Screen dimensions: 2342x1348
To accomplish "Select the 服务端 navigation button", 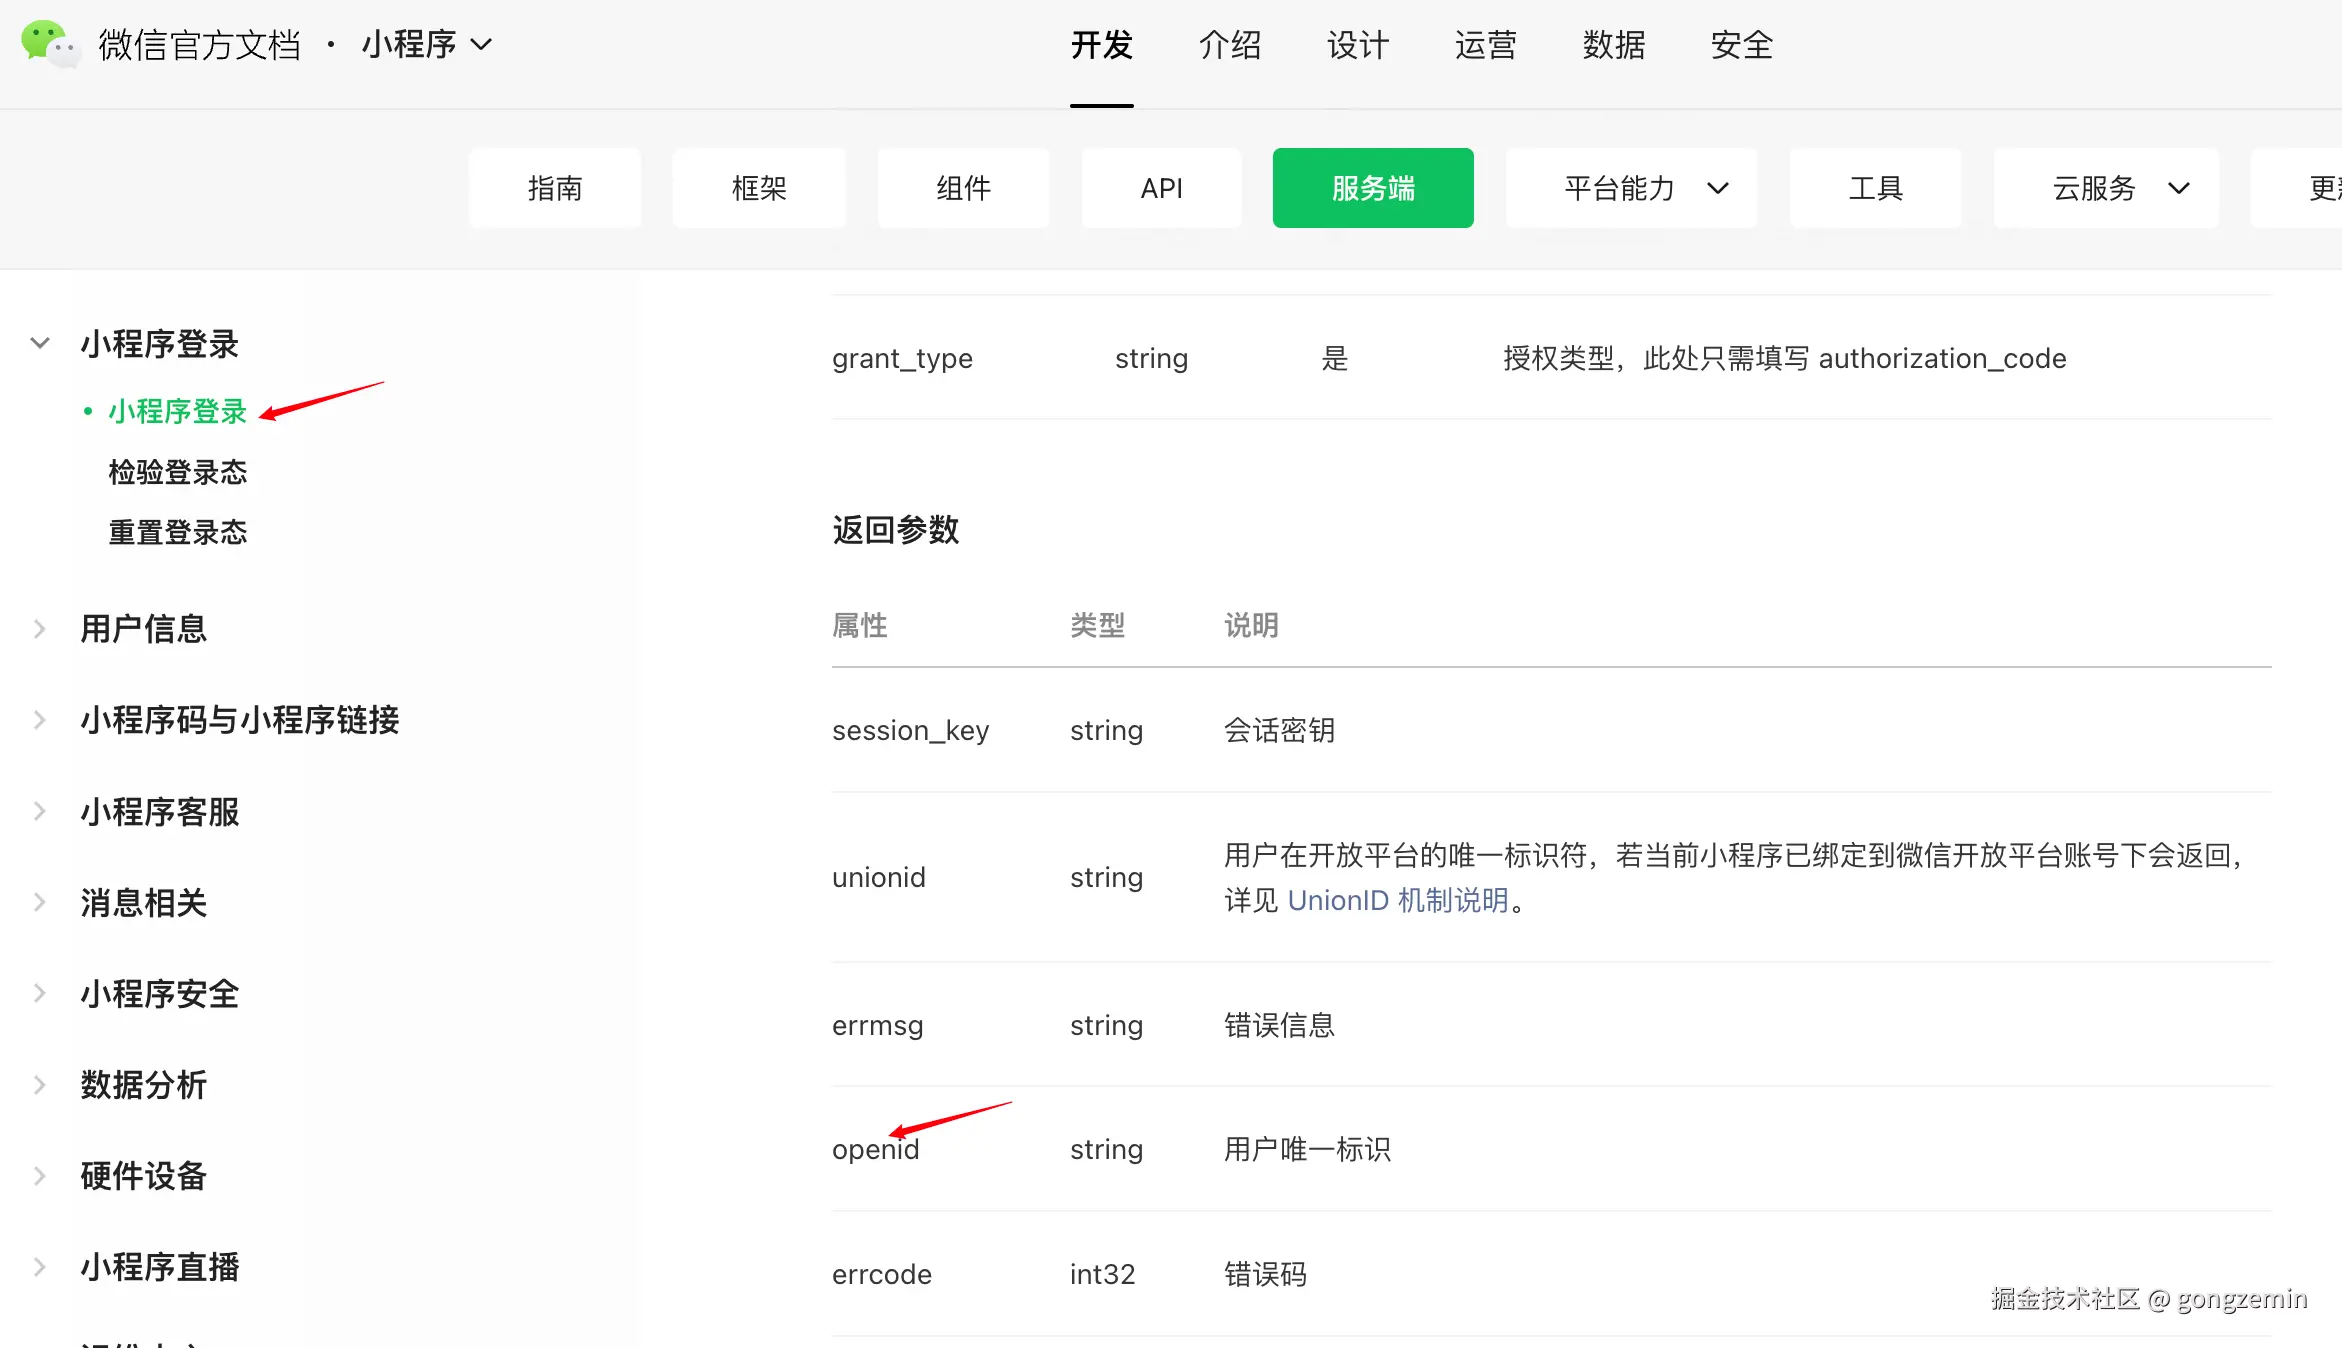I will click(x=1372, y=188).
